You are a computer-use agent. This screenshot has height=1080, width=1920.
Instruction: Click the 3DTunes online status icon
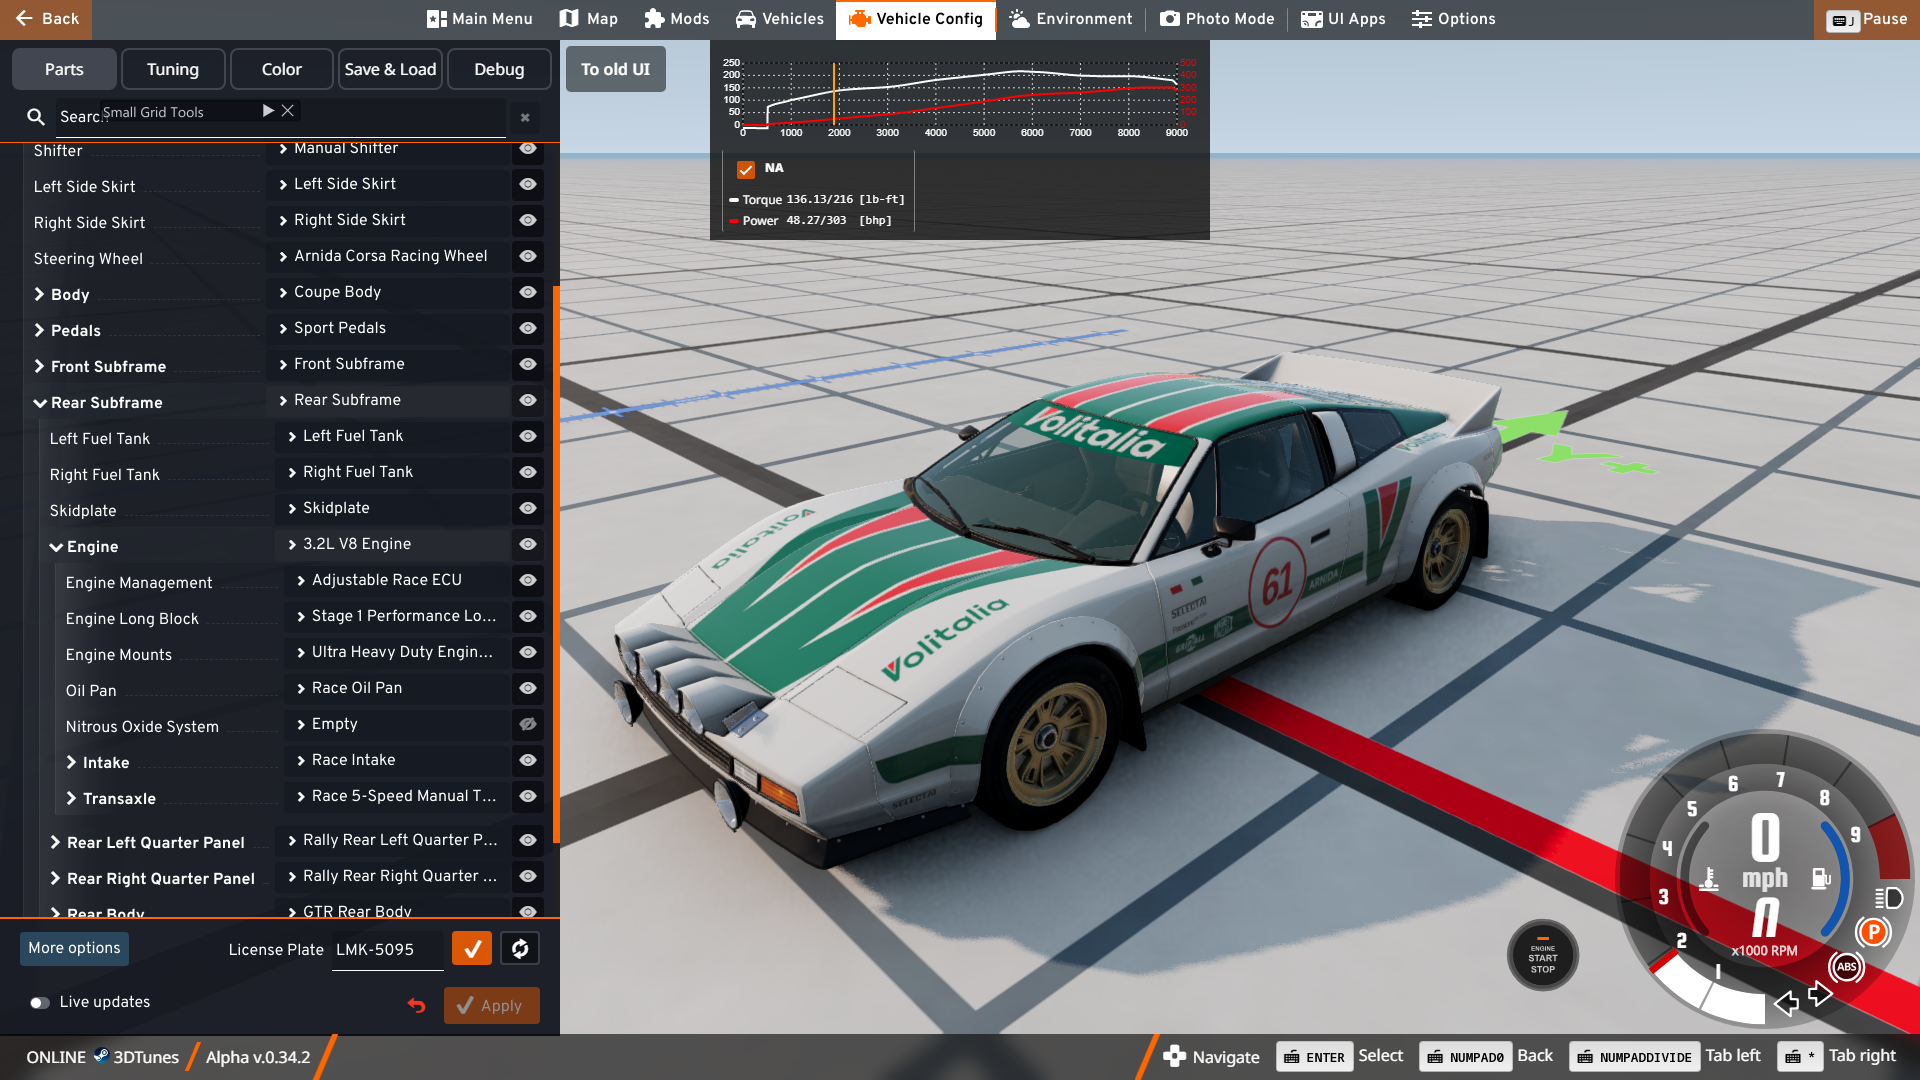[x=101, y=1055]
